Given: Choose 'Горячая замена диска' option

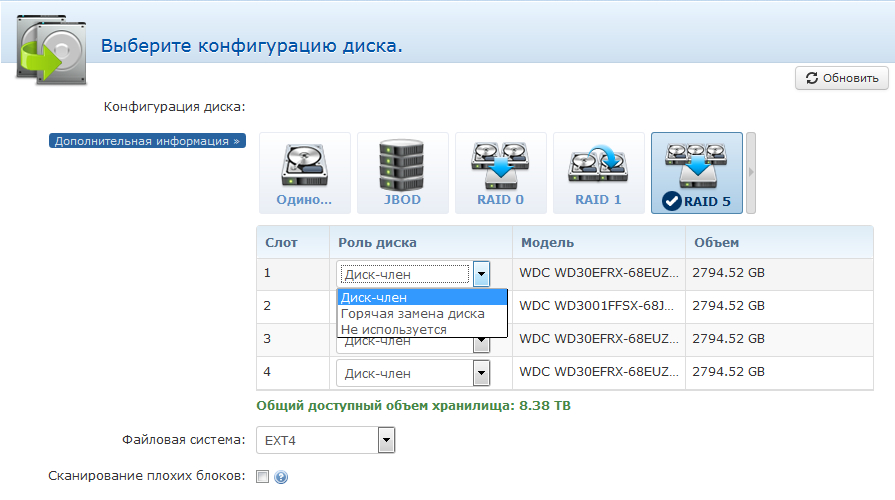Looking at the screenshot, I should pyautogui.click(x=422, y=313).
